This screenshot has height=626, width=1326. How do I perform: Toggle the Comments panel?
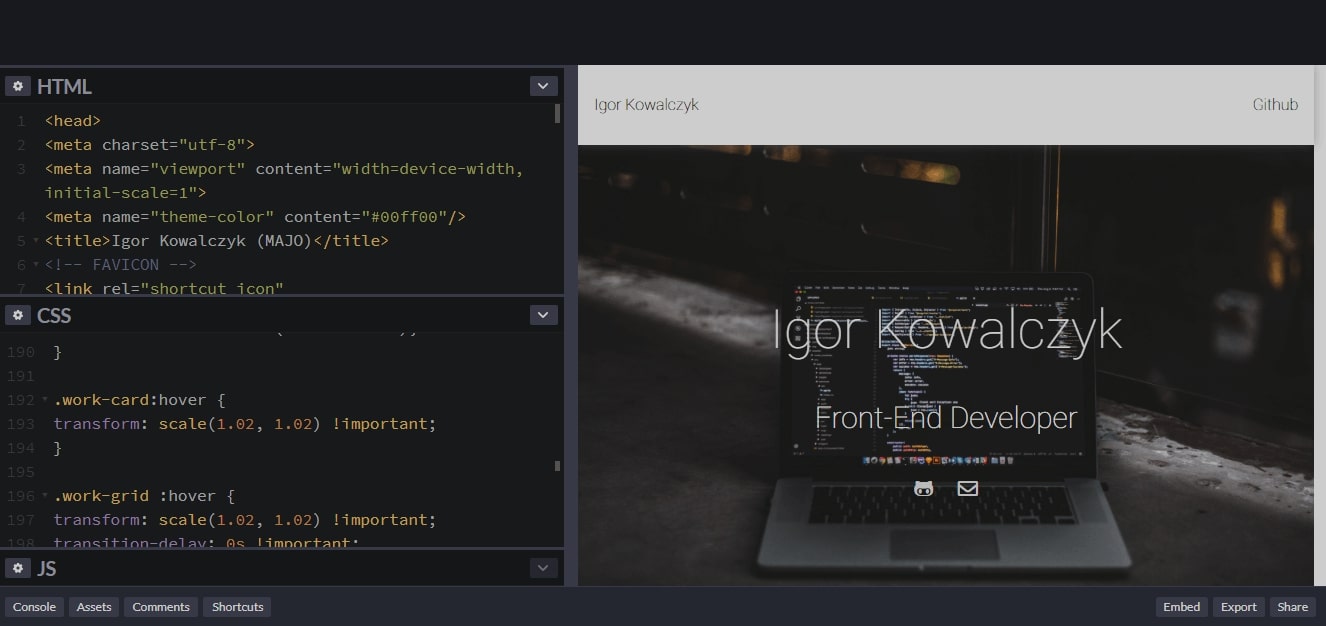[161, 607]
